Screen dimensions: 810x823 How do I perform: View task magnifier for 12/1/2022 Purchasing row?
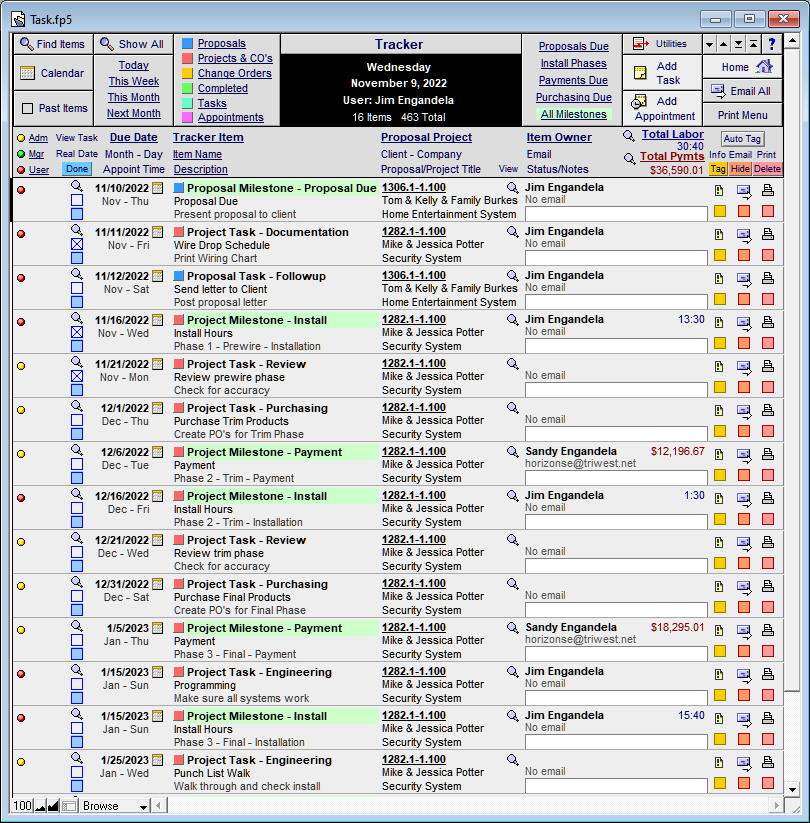[77, 406]
